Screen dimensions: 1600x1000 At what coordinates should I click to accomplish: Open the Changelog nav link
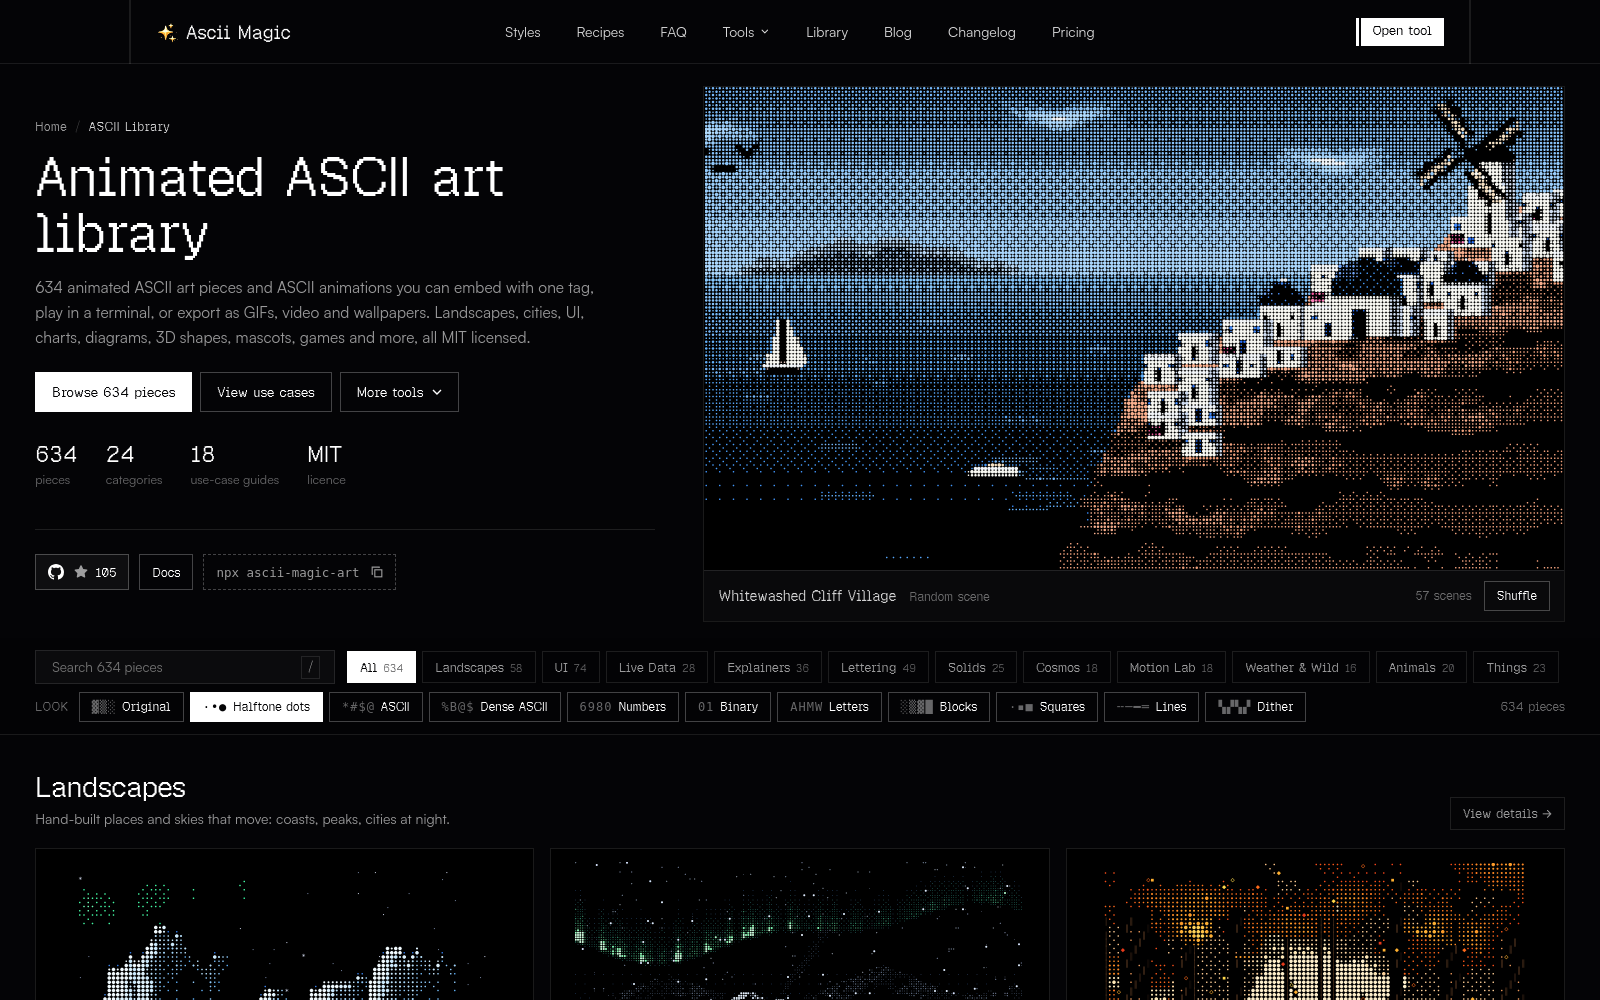(x=982, y=32)
